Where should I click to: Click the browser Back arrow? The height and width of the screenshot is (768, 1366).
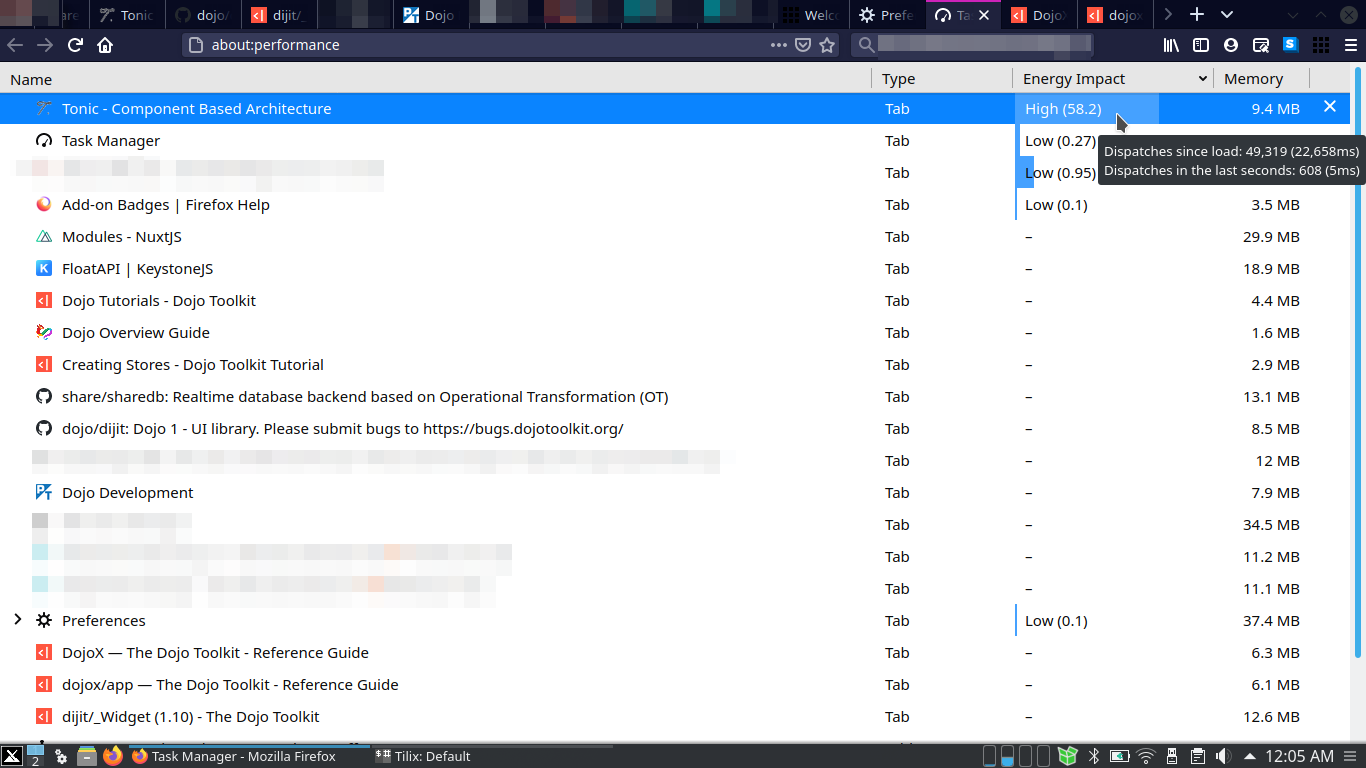(15, 45)
